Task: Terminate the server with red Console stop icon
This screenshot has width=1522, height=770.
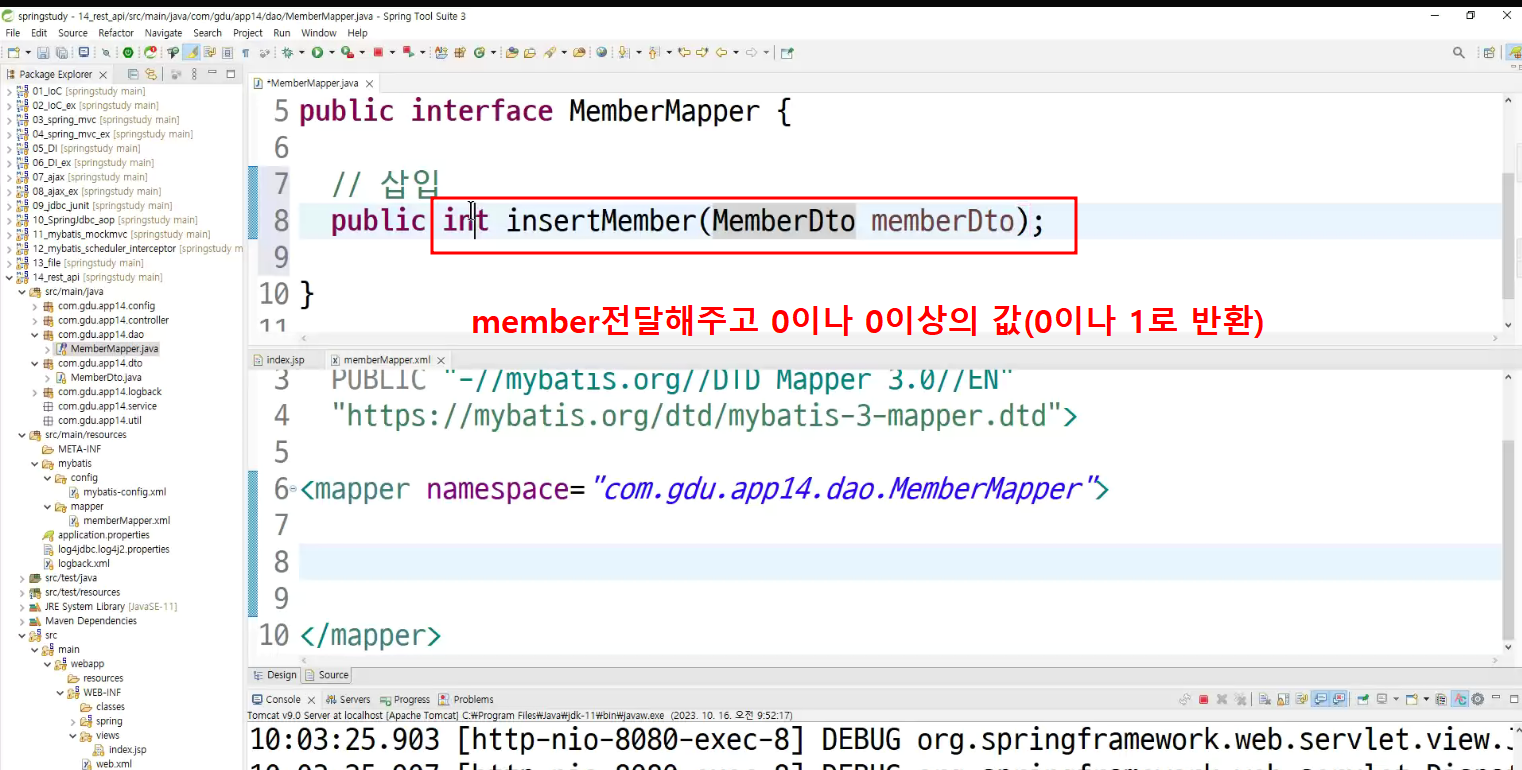Action: [x=1204, y=700]
